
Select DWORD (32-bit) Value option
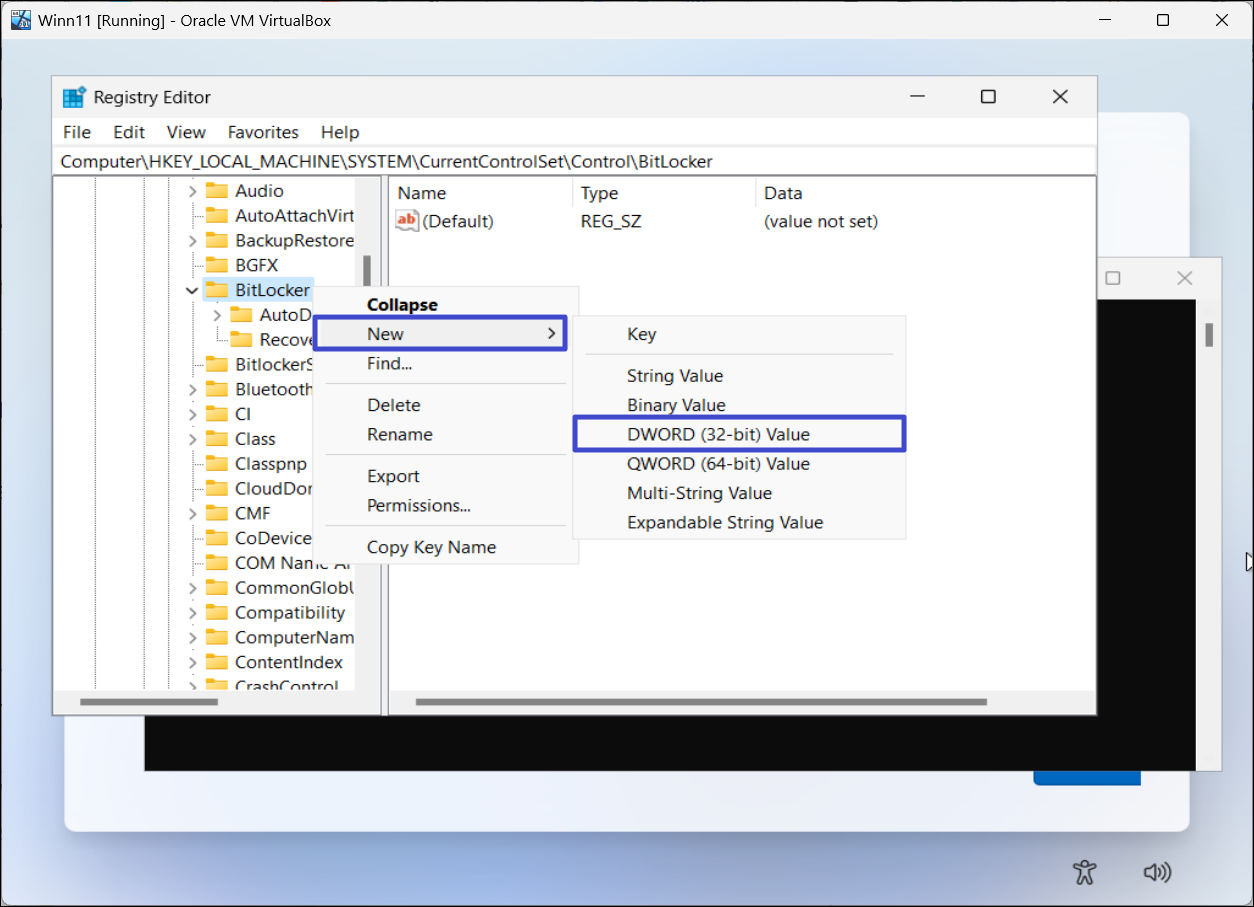[718, 434]
